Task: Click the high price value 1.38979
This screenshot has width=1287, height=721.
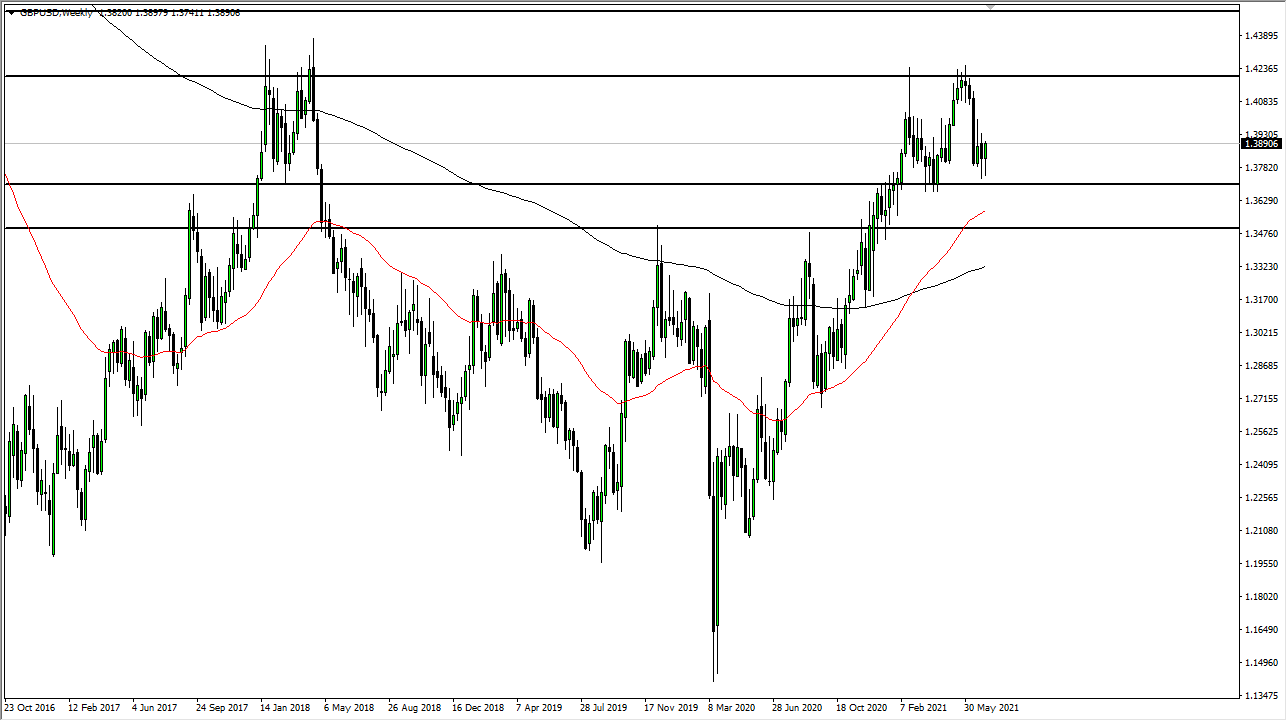Action: point(155,14)
